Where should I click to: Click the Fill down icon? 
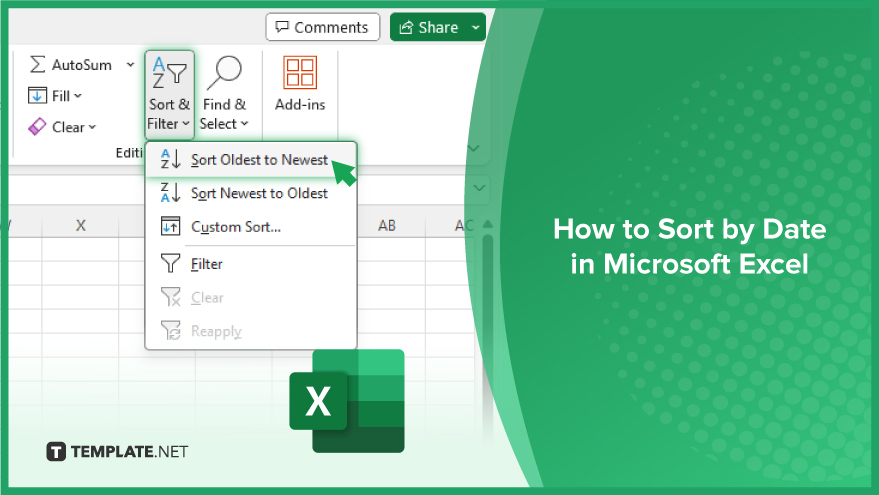coord(37,96)
